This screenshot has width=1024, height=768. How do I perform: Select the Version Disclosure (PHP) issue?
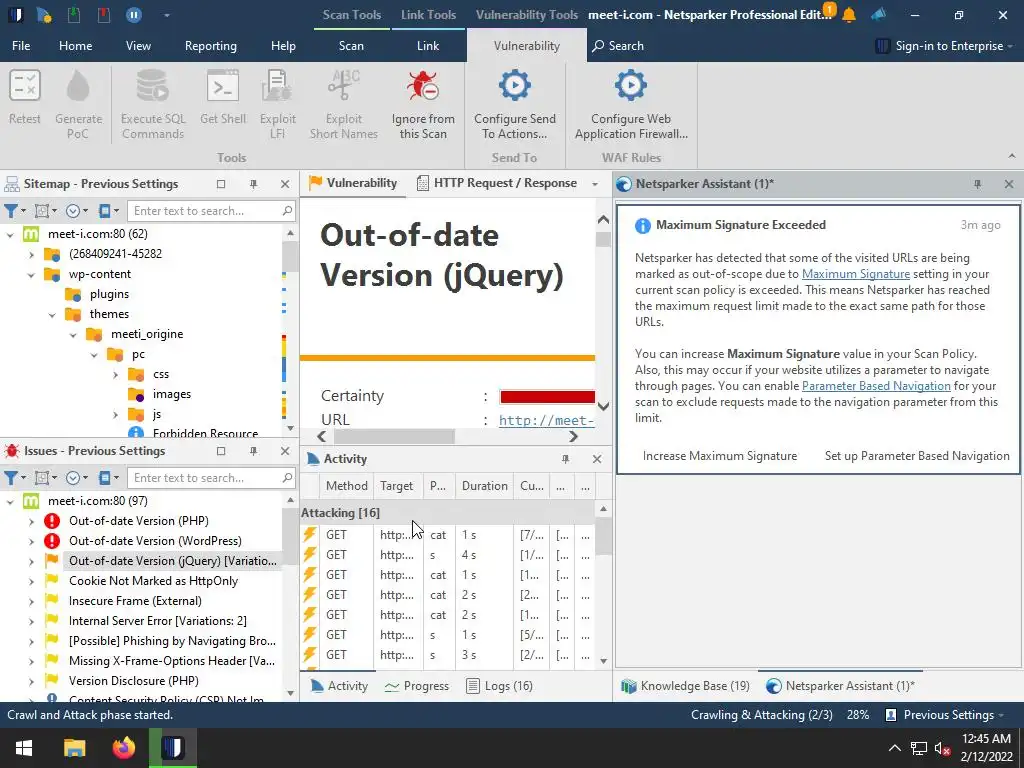point(134,680)
